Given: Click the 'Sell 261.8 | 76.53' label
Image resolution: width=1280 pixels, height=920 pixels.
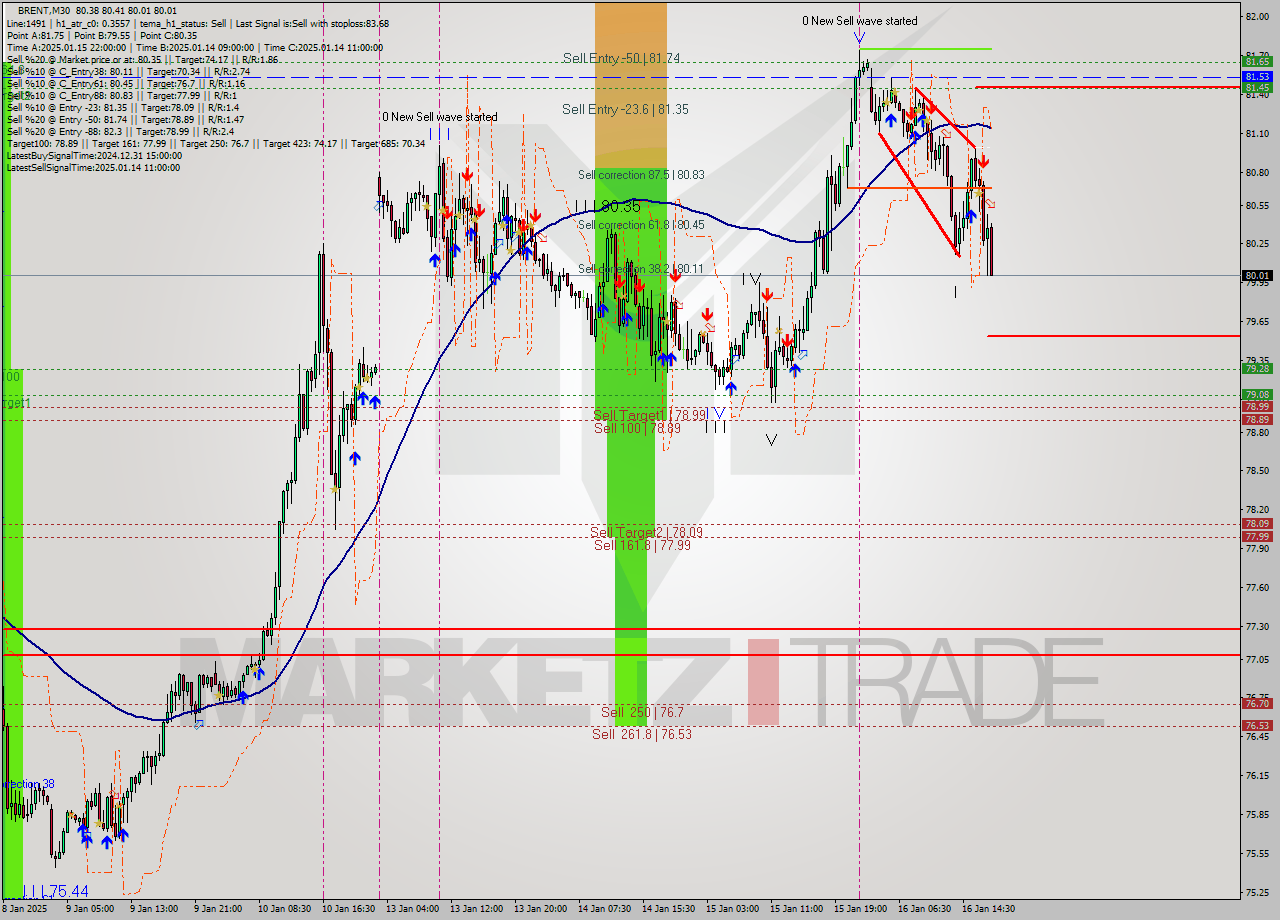Looking at the screenshot, I should pos(642,734).
